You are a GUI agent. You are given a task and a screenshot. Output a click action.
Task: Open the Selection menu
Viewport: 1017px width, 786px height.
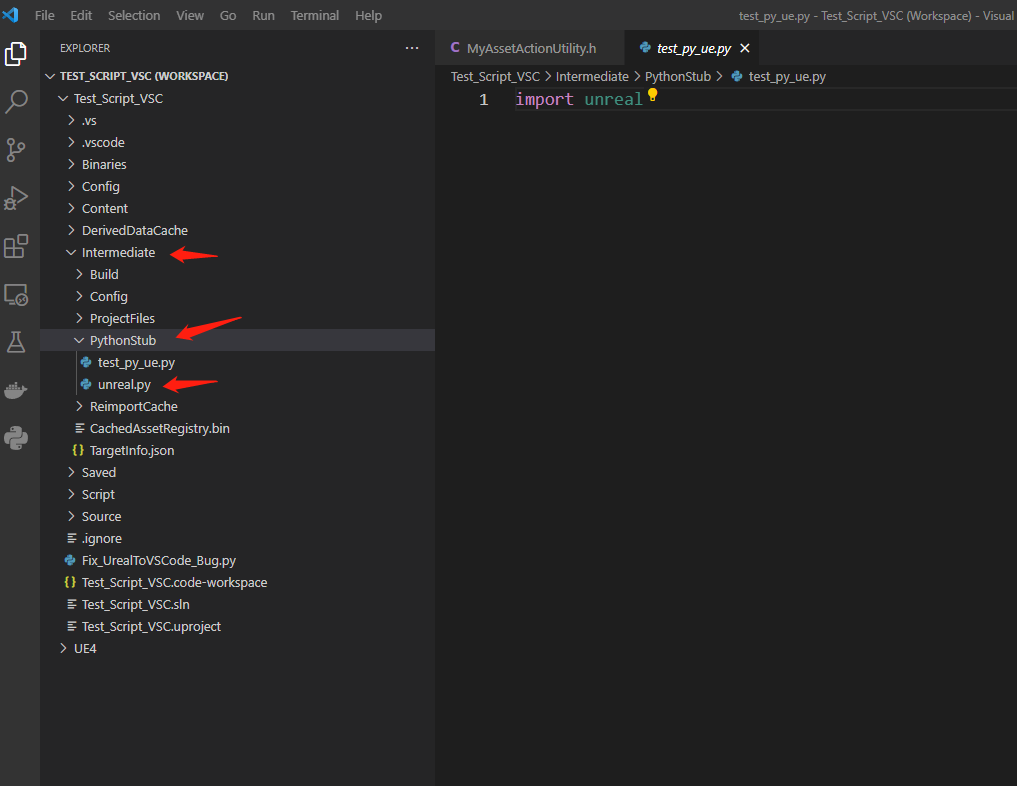(x=134, y=16)
